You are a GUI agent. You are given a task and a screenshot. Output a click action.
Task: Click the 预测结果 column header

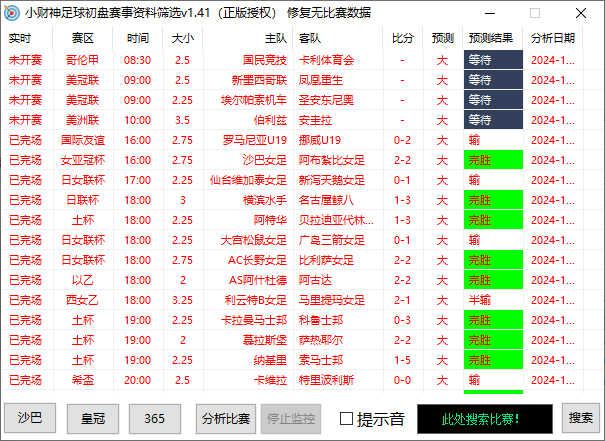tap(490, 38)
